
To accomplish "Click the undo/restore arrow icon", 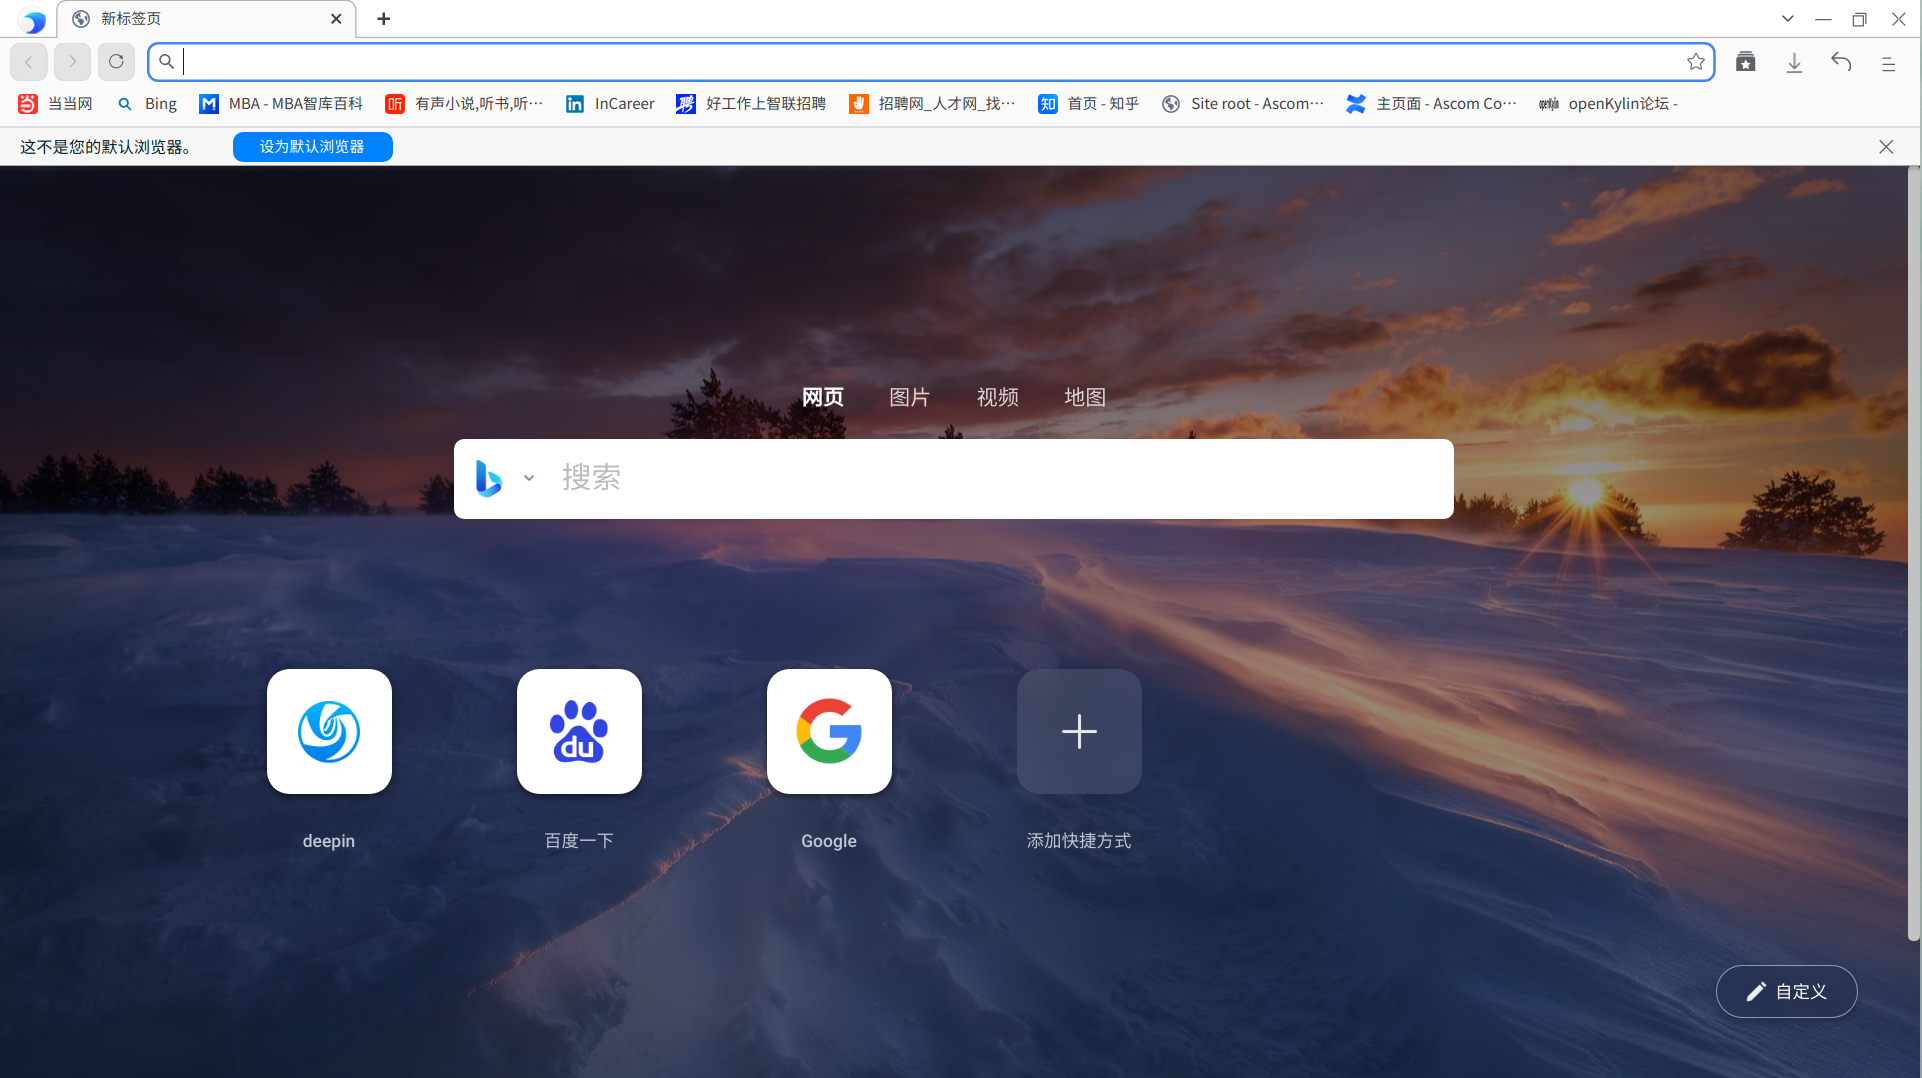I will click(x=1841, y=61).
